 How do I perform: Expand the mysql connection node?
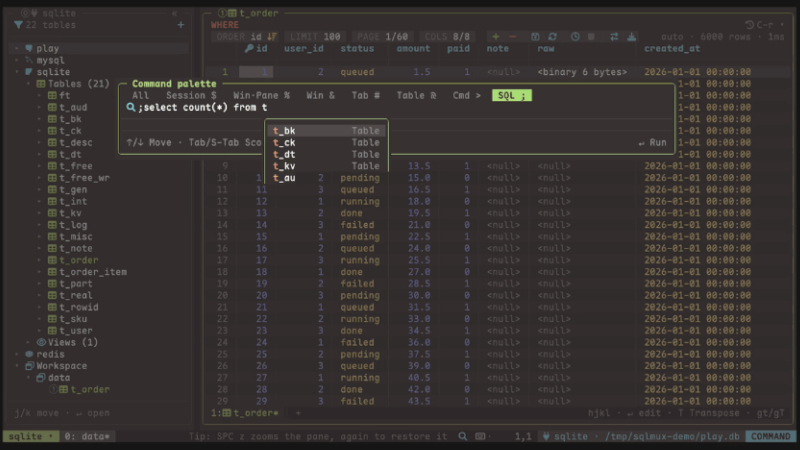(17, 60)
